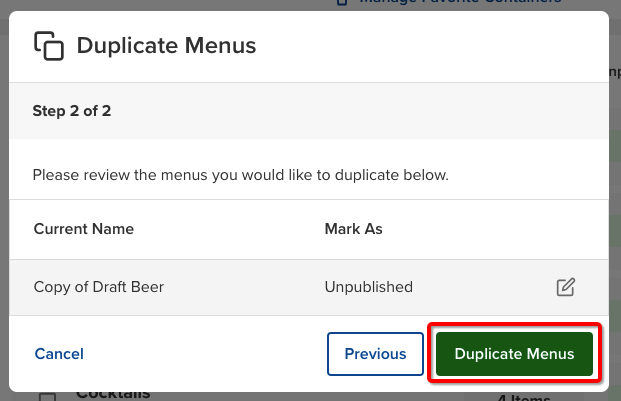Click the Duplicate Menus dialog title text

point(166,46)
